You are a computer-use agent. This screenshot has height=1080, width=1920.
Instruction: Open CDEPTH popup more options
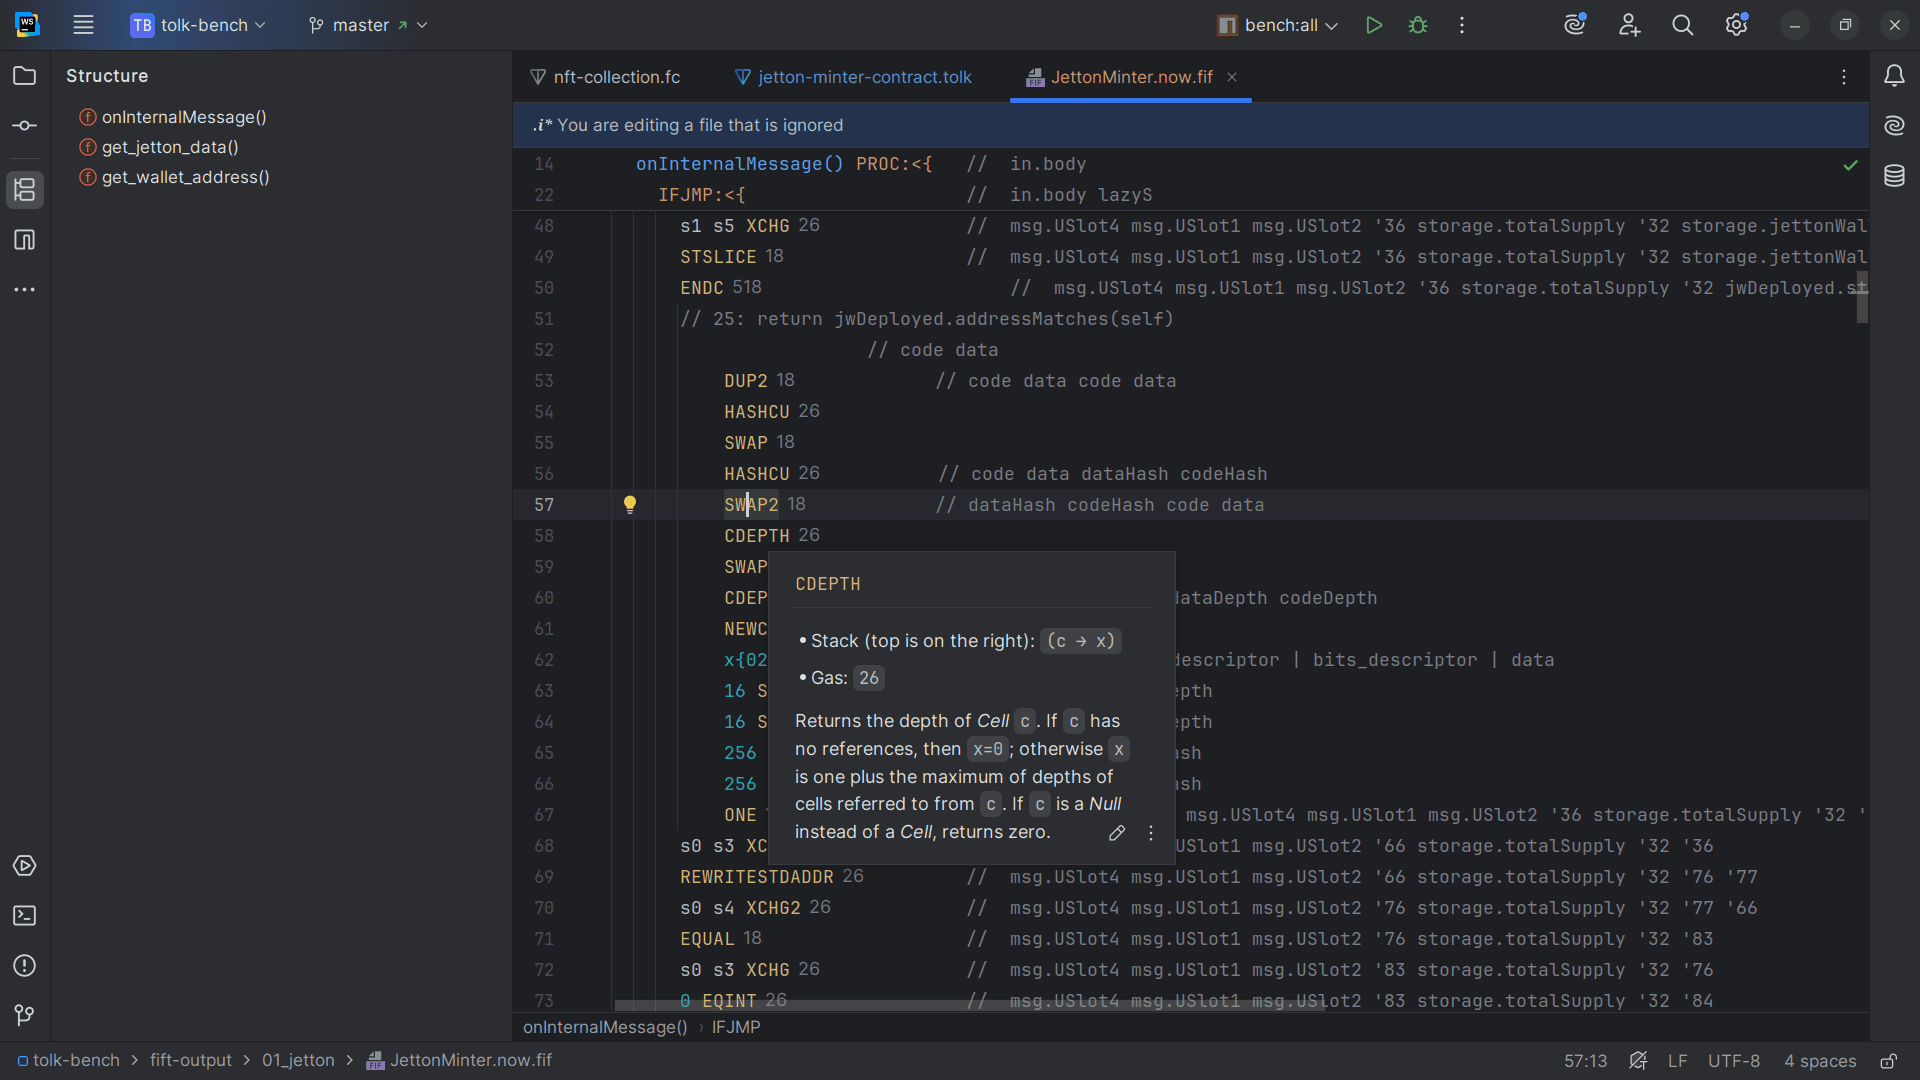coord(1151,833)
